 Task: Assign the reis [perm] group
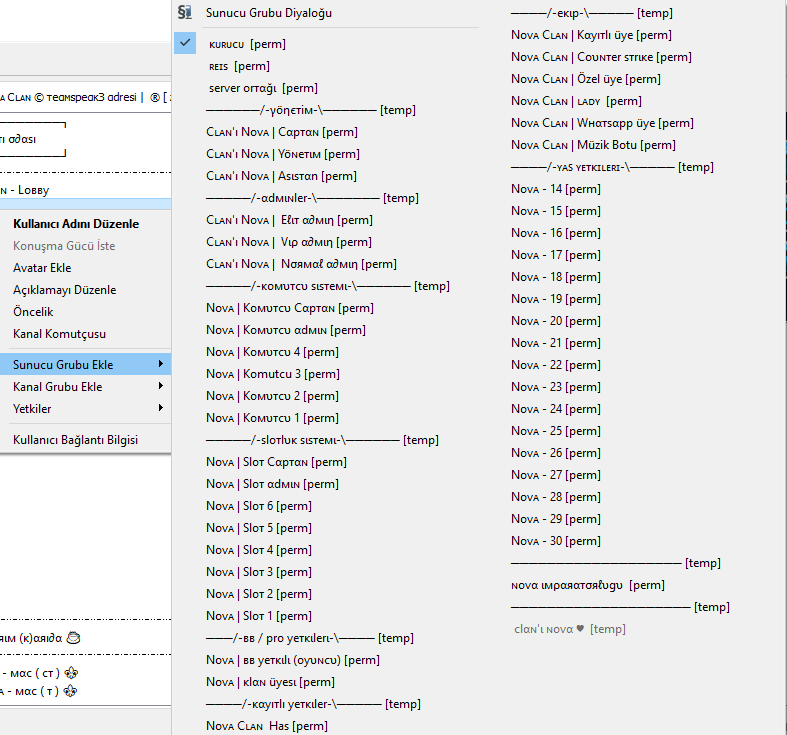coord(239,66)
